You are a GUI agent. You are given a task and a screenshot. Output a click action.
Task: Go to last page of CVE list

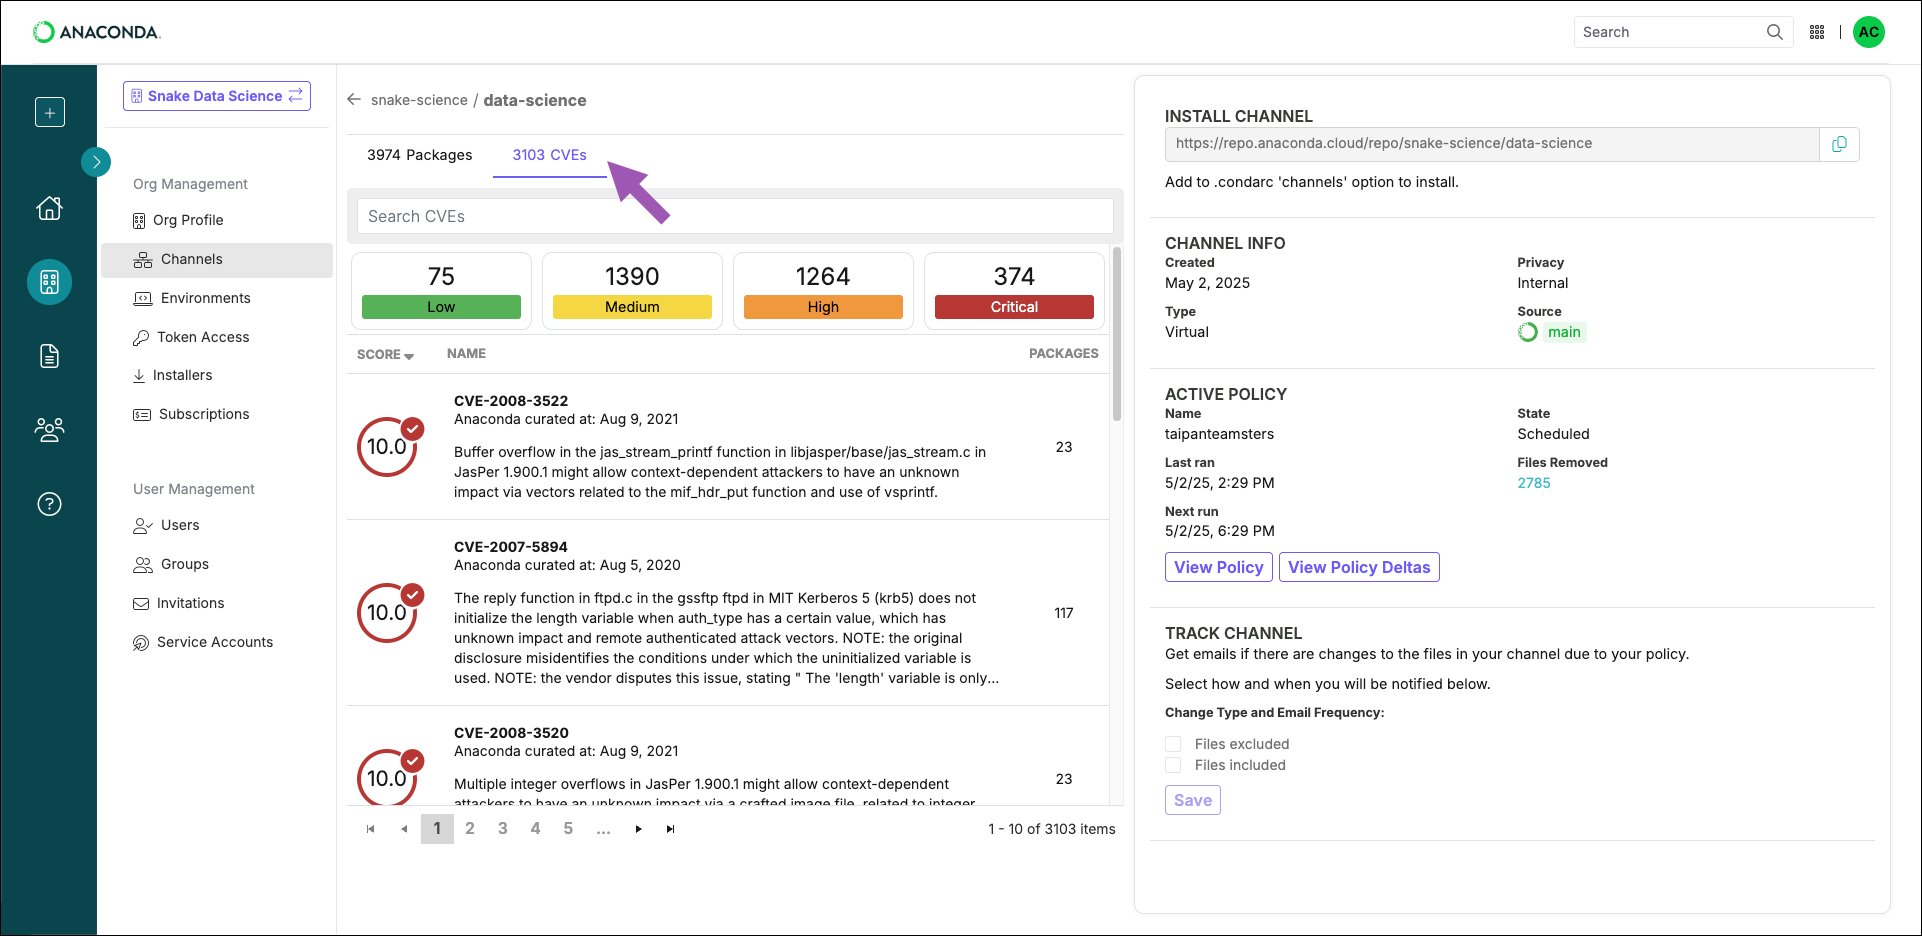(670, 829)
